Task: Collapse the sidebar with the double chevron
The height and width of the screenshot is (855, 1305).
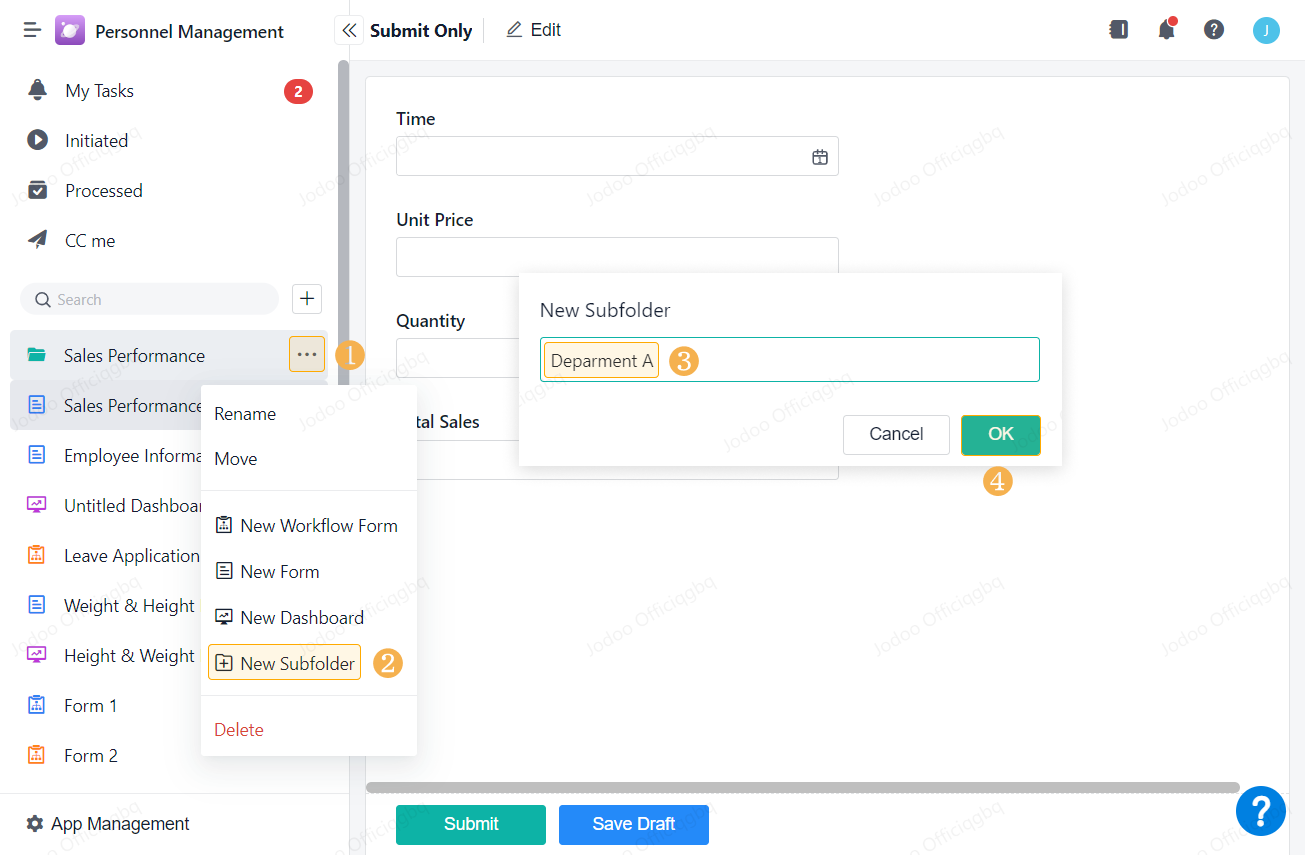Action: pyautogui.click(x=348, y=30)
